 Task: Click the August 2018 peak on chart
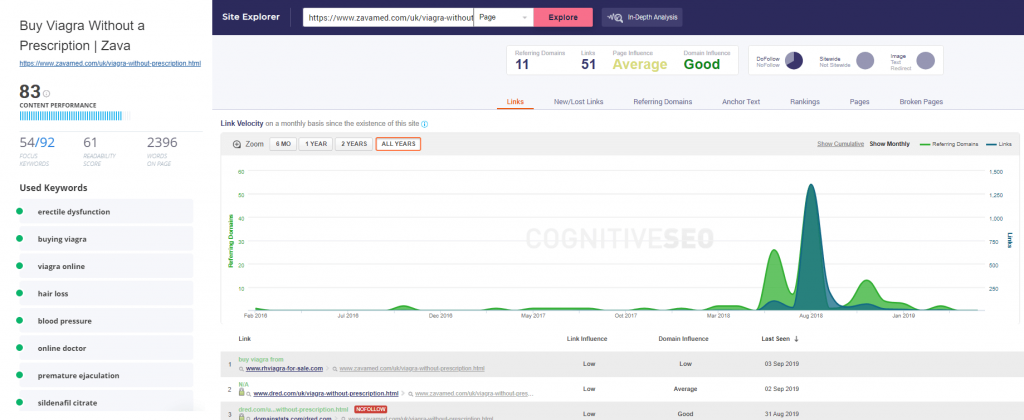pos(810,185)
